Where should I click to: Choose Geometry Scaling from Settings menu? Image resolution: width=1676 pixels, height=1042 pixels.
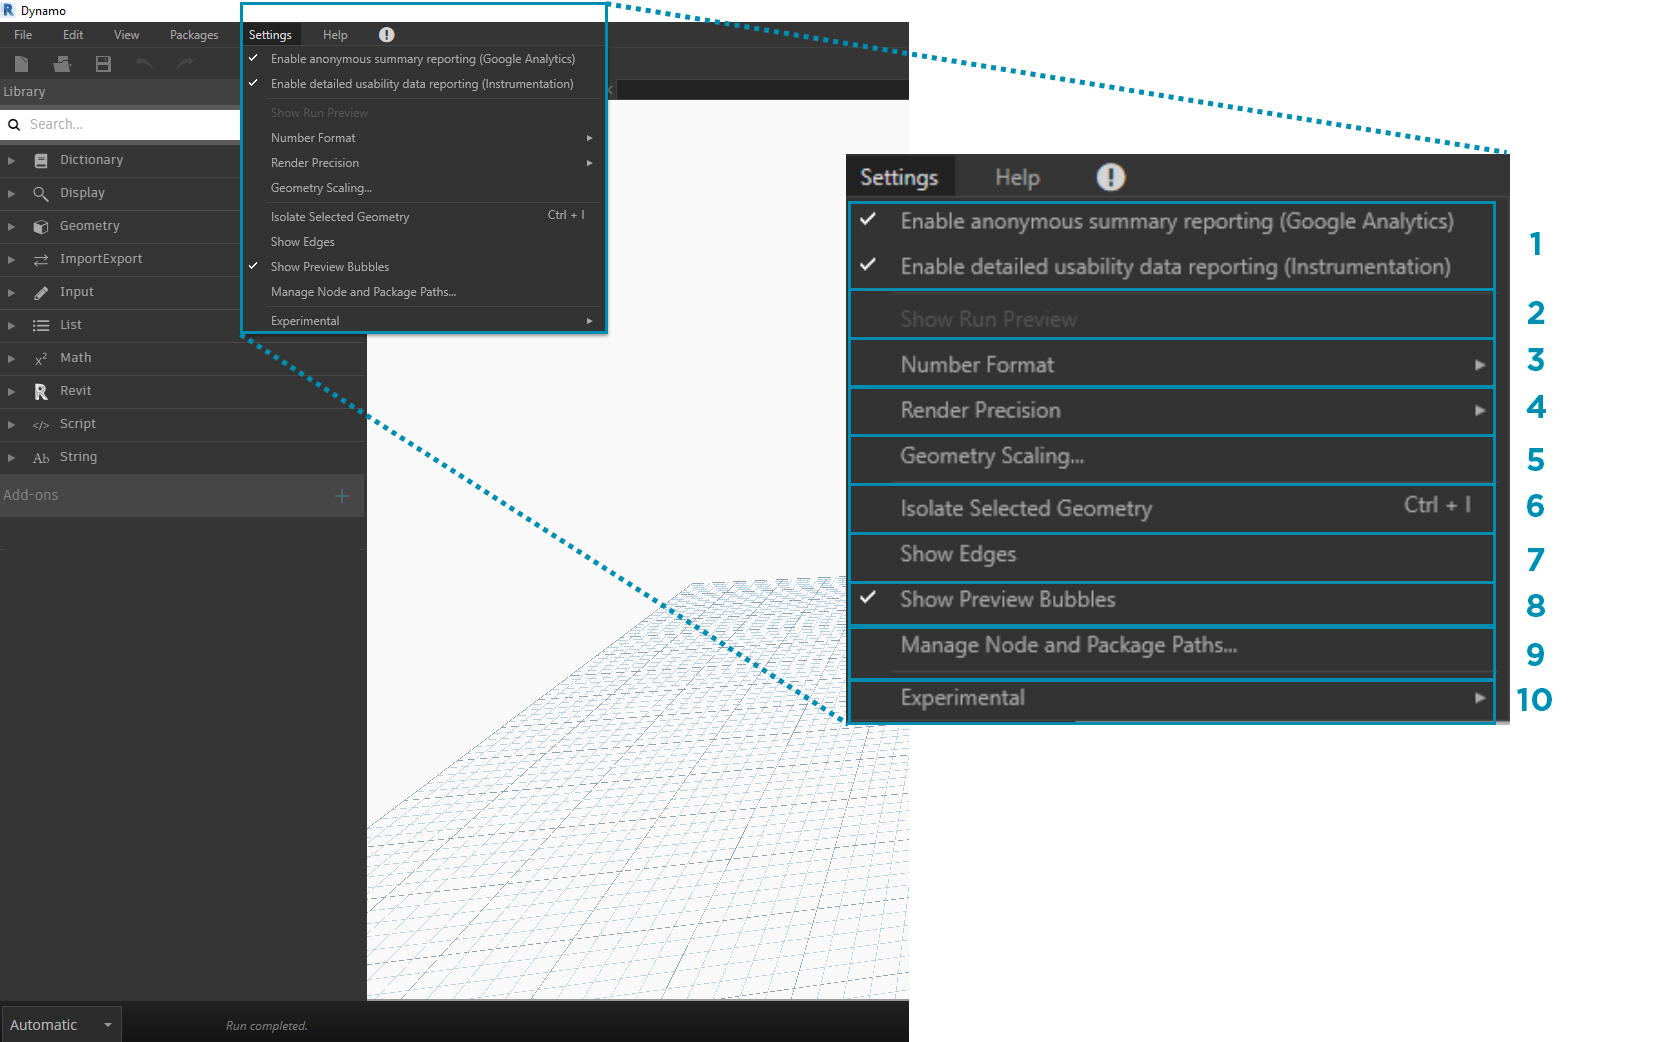tap(321, 188)
